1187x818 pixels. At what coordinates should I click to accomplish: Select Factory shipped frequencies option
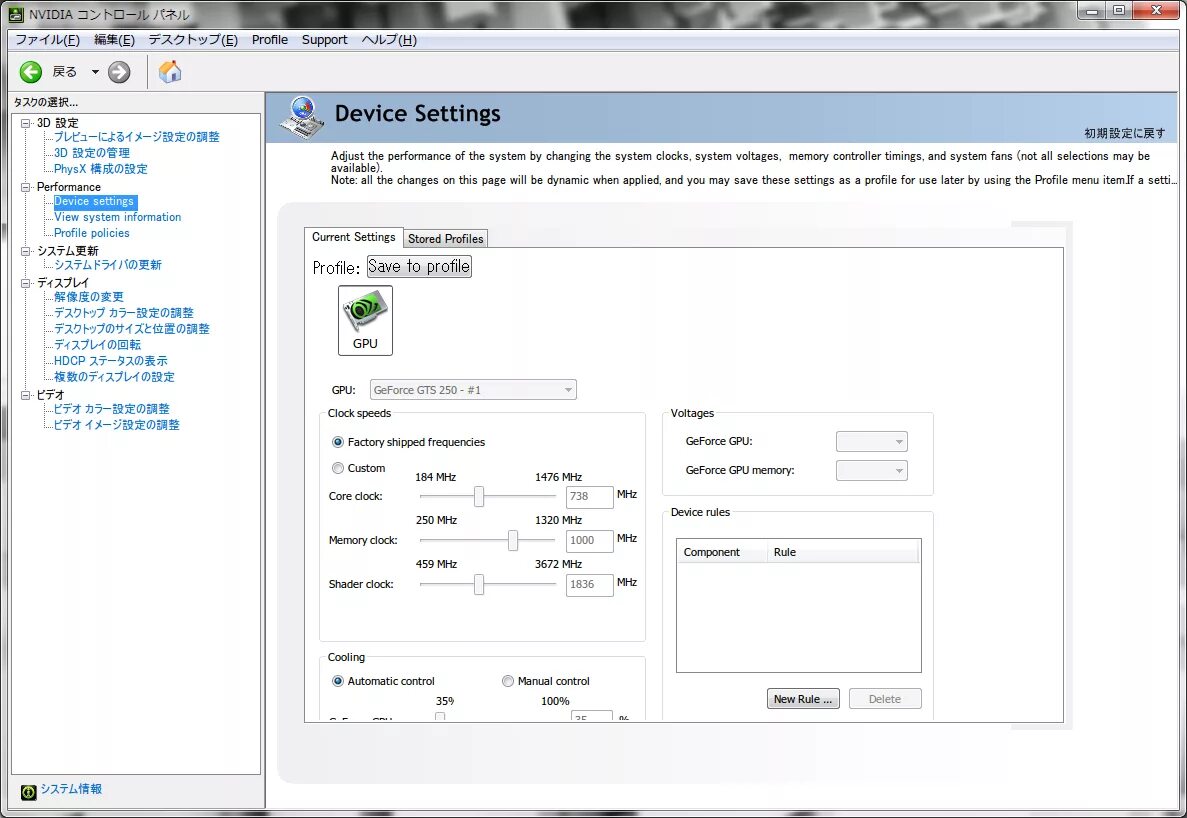point(338,442)
